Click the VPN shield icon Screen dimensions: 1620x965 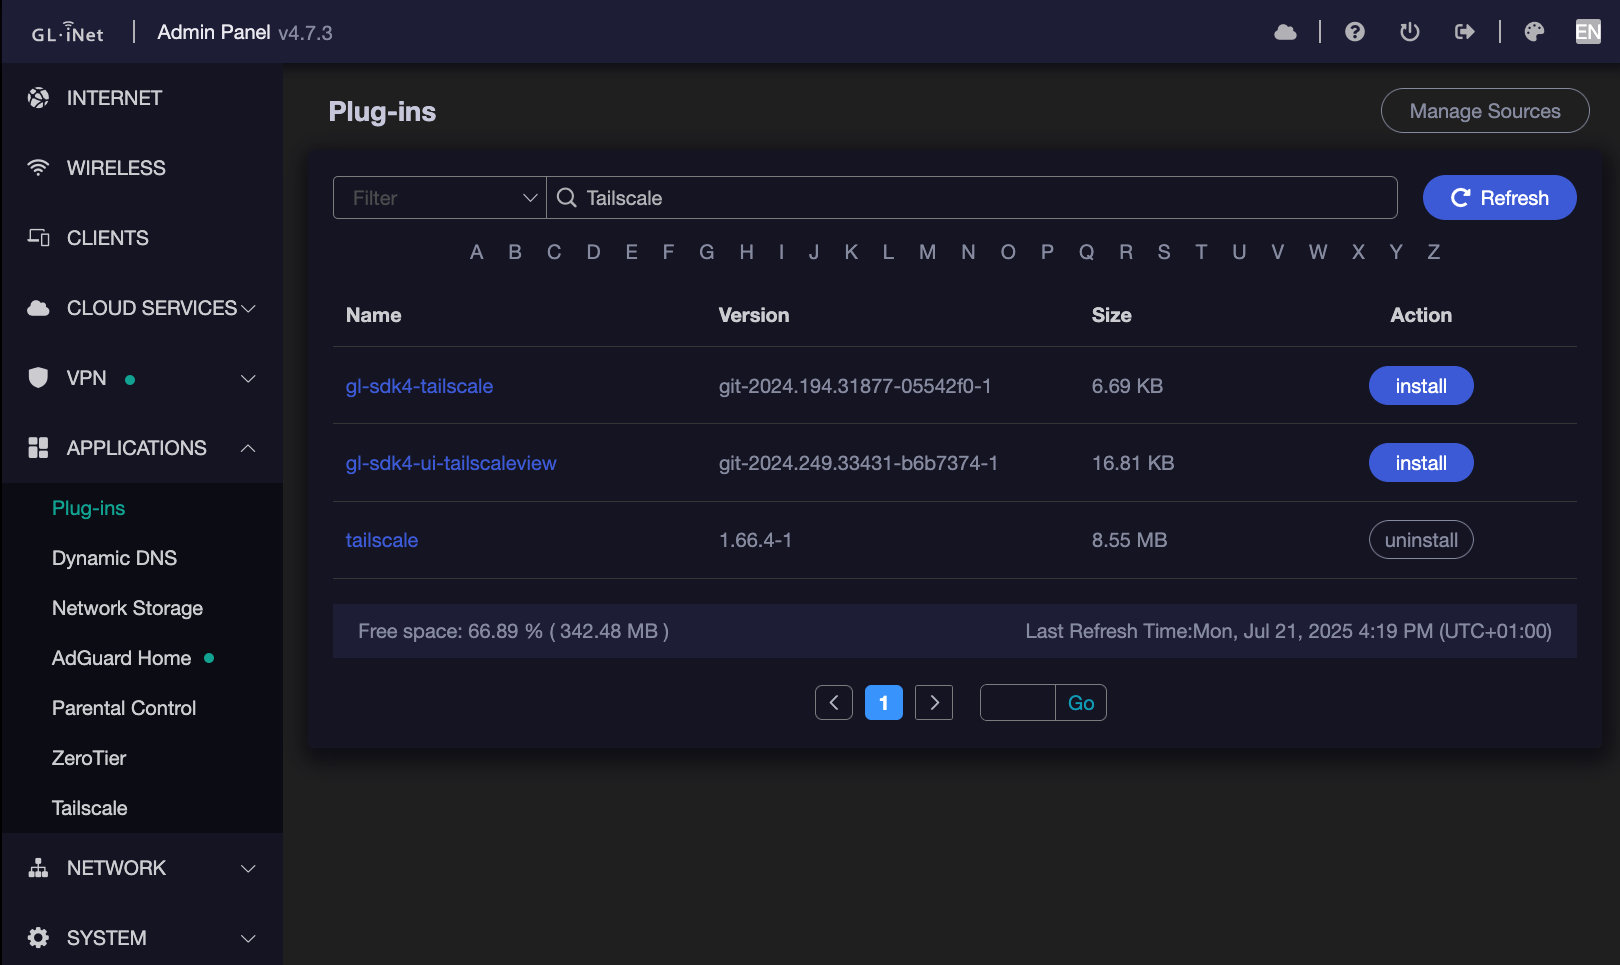coord(38,378)
